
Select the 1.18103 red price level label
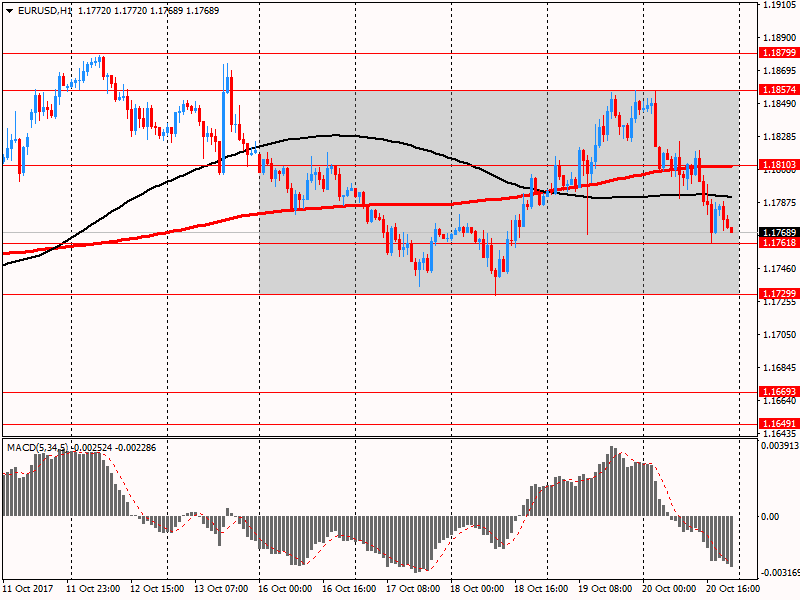(779, 165)
